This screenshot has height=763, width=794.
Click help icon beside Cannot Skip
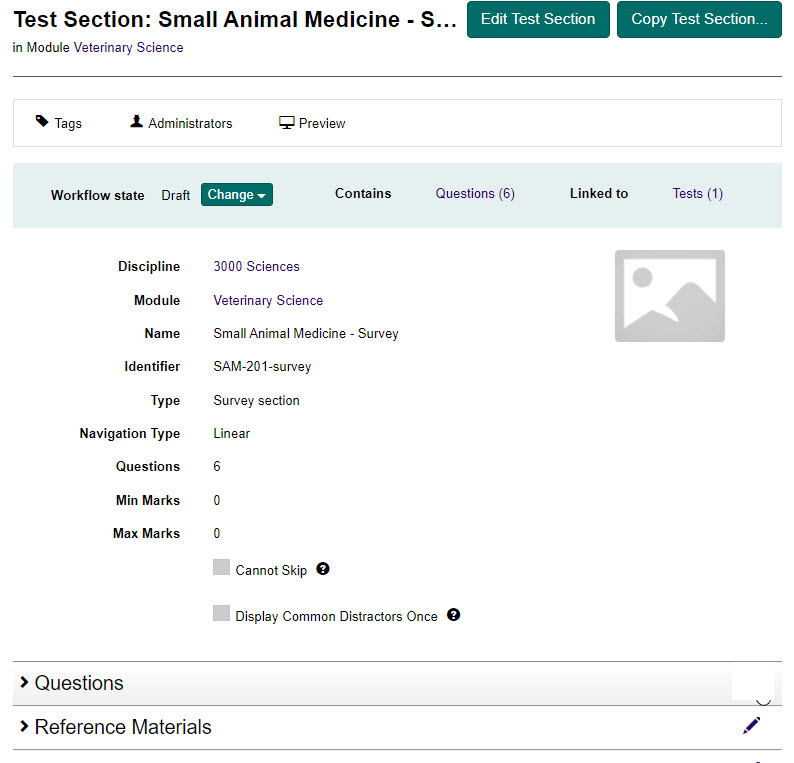click(x=323, y=569)
